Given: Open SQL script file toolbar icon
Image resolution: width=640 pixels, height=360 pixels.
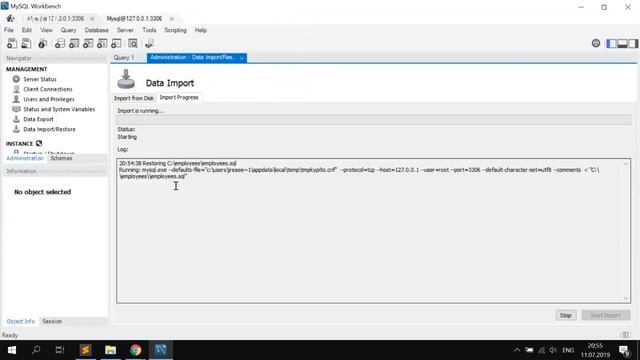Looking at the screenshot, I should [26, 43].
